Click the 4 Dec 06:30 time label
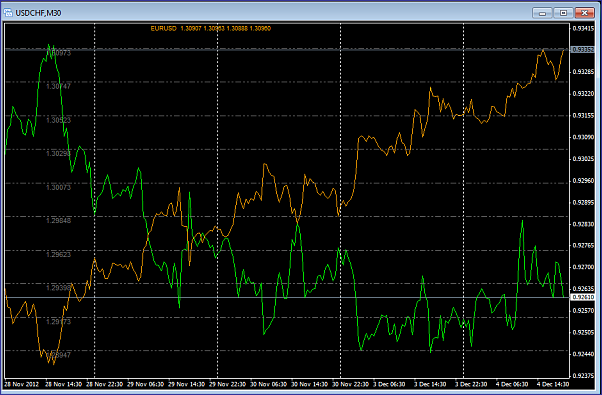 tap(512, 384)
